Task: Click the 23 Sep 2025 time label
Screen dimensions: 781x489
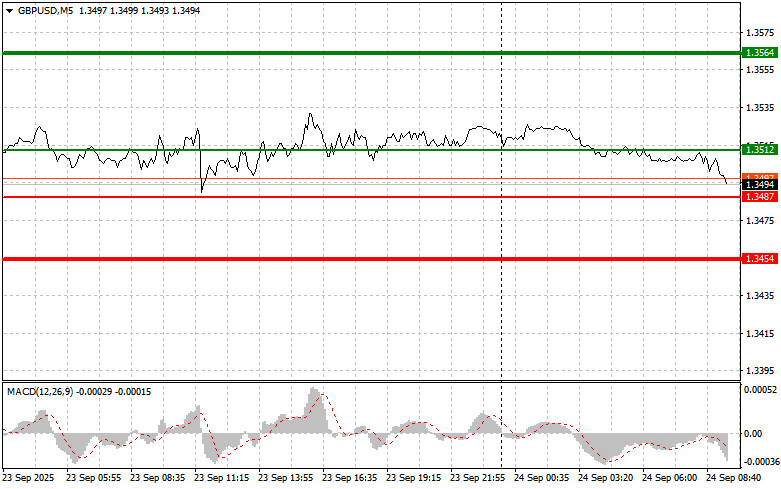Action: tap(28, 478)
